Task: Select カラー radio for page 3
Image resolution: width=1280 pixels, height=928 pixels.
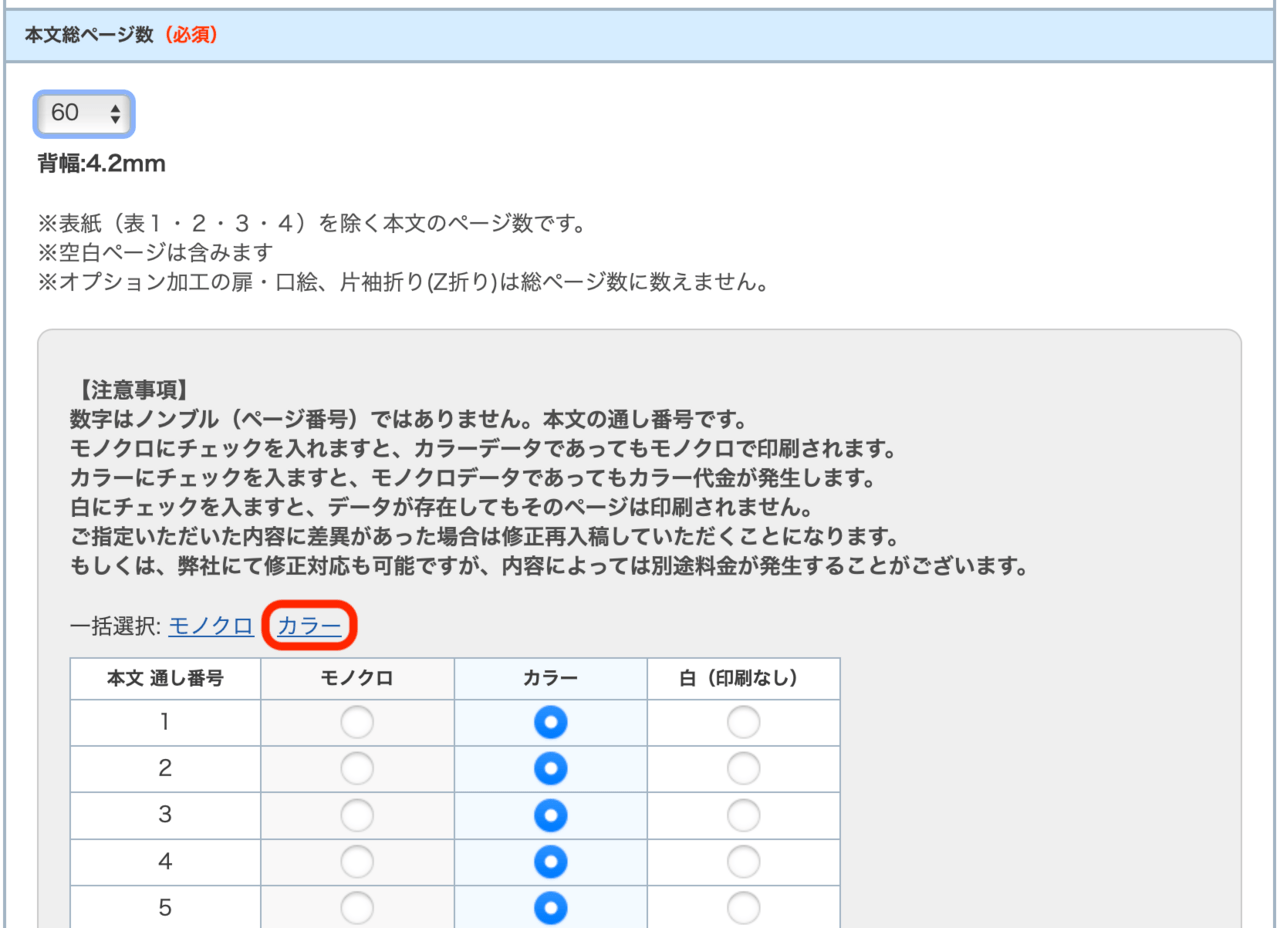Action: pos(550,815)
